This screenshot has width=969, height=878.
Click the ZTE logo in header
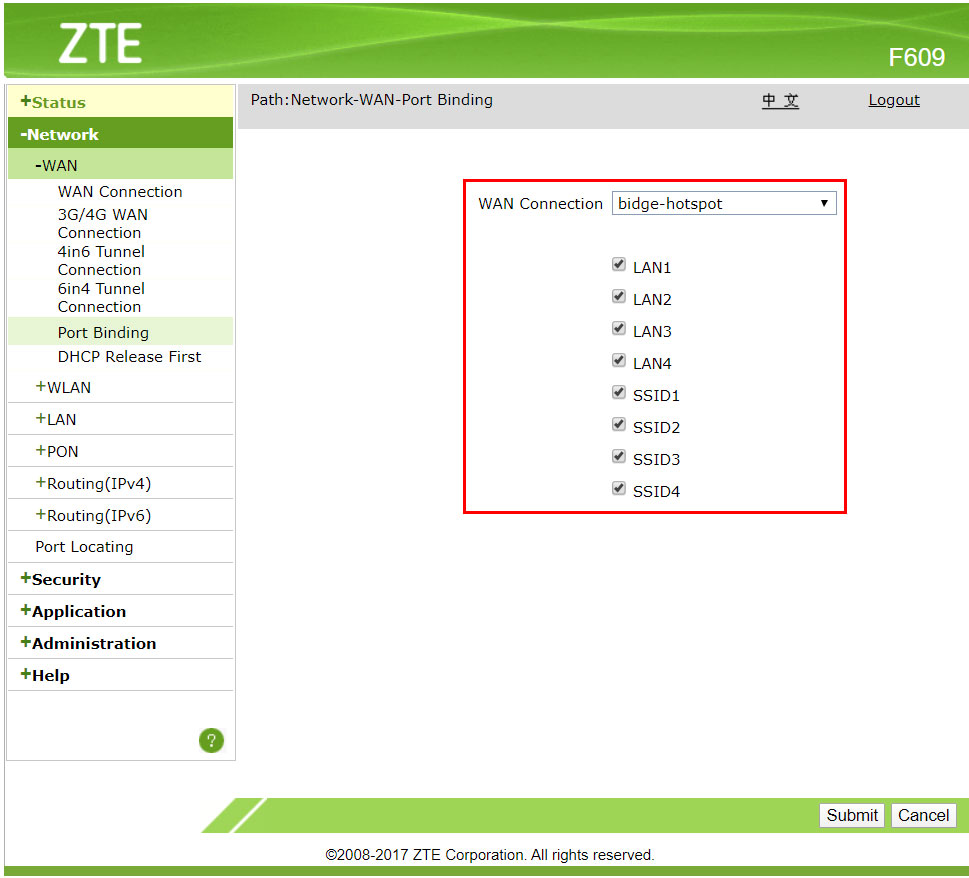coord(100,44)
